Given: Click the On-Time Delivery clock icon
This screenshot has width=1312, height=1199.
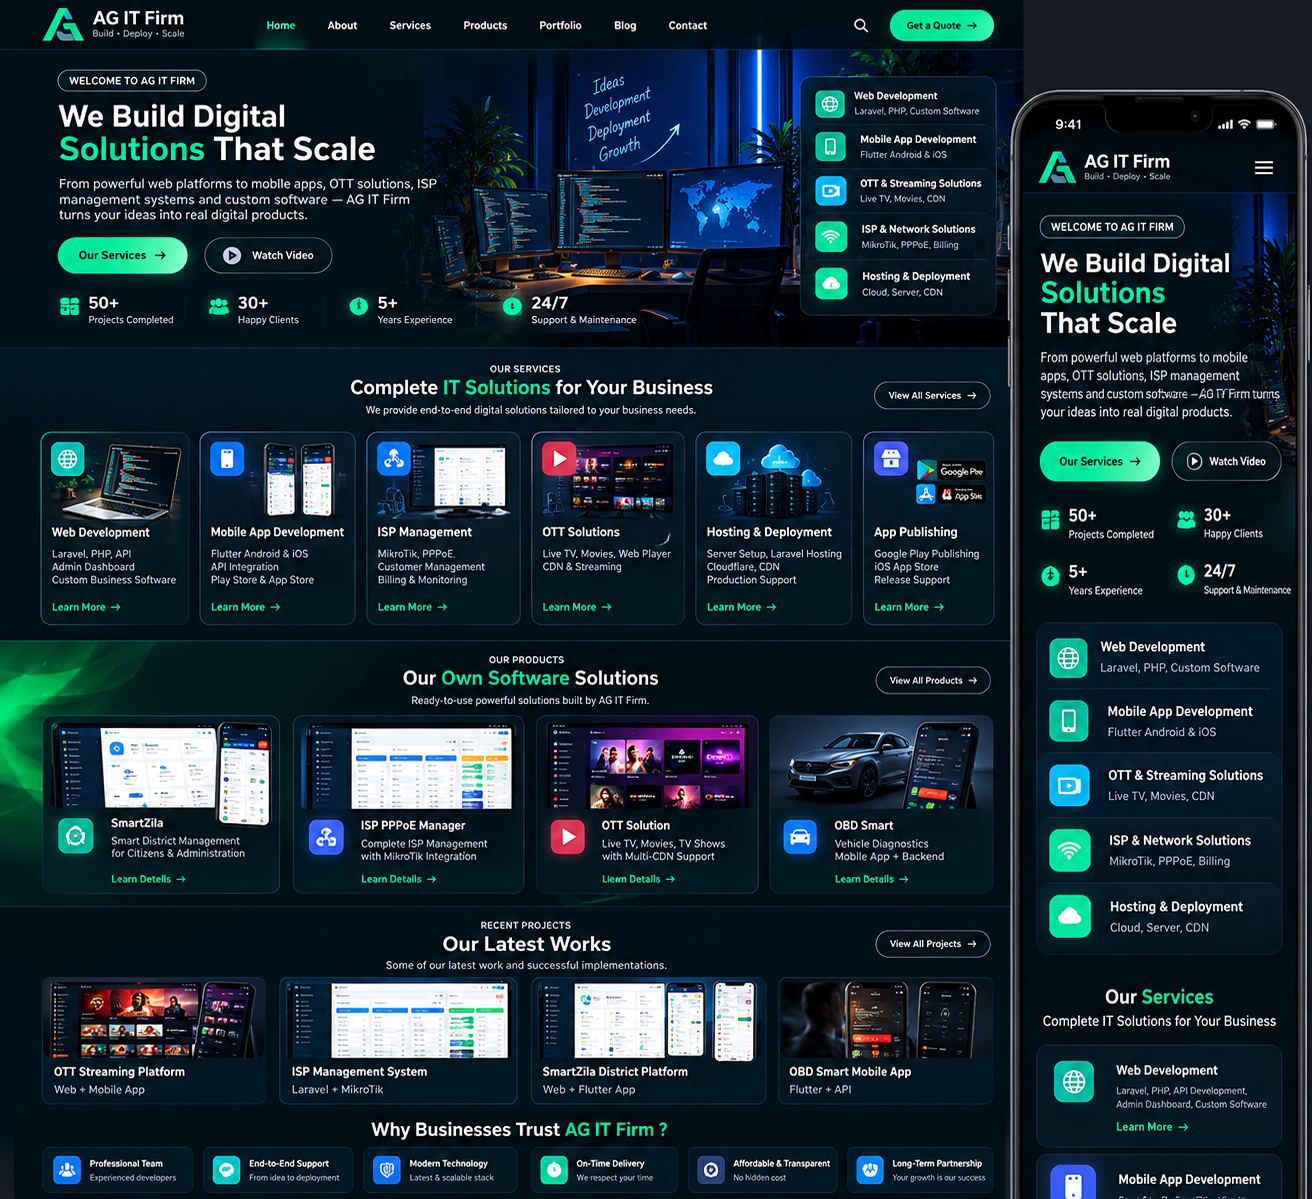Looking at the screenshot, I should (x=554, y=1170).
